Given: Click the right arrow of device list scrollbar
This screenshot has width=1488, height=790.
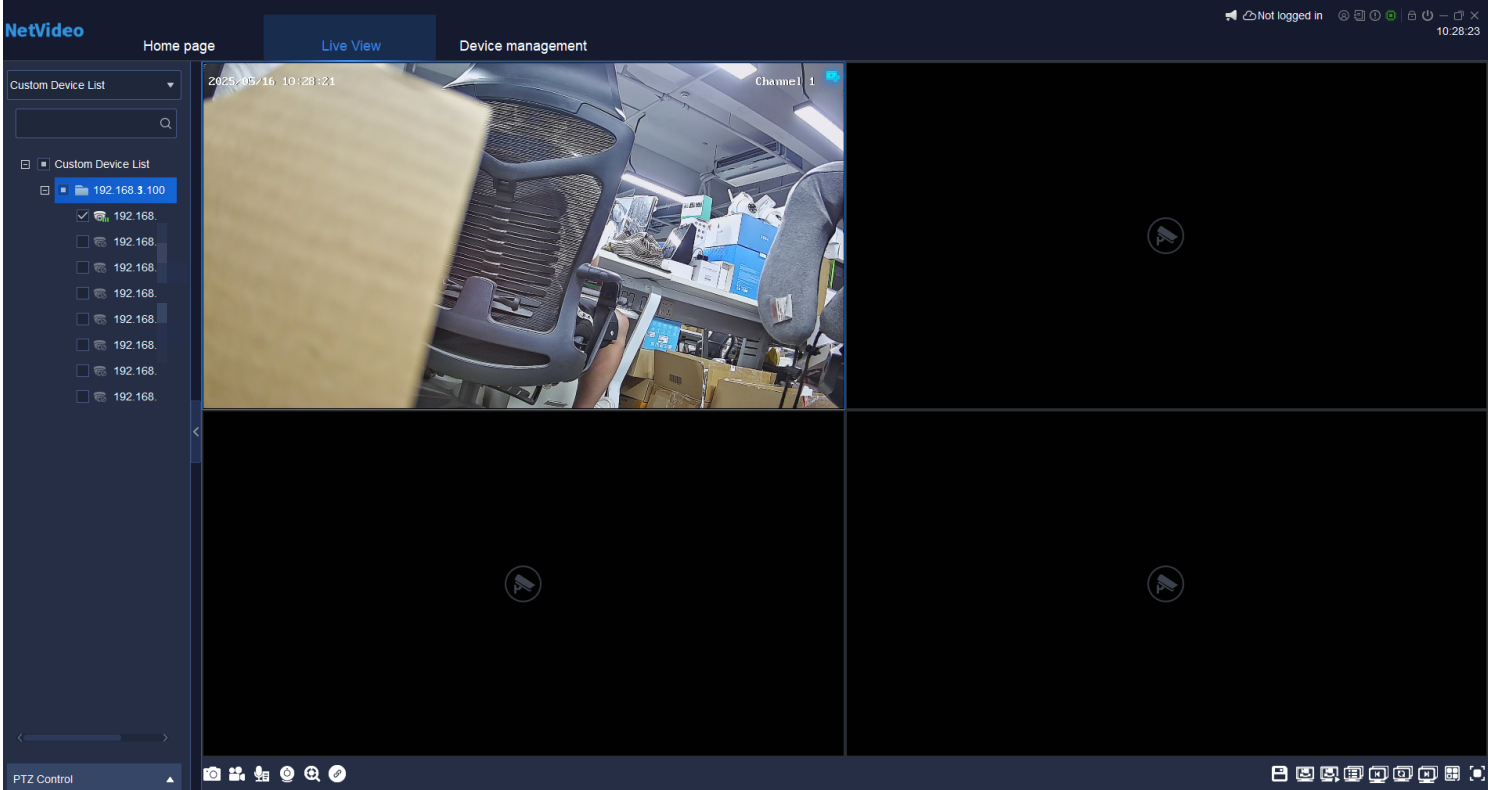Looking at the screenshot, I should coord(165,738).
